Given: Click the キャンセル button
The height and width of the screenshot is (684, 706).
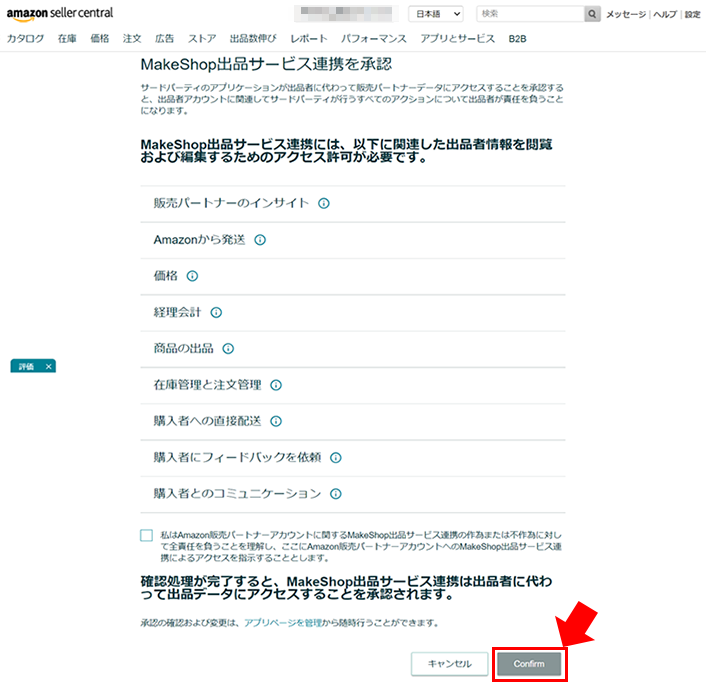Looking at the screenshot, I should coord(449,664).
